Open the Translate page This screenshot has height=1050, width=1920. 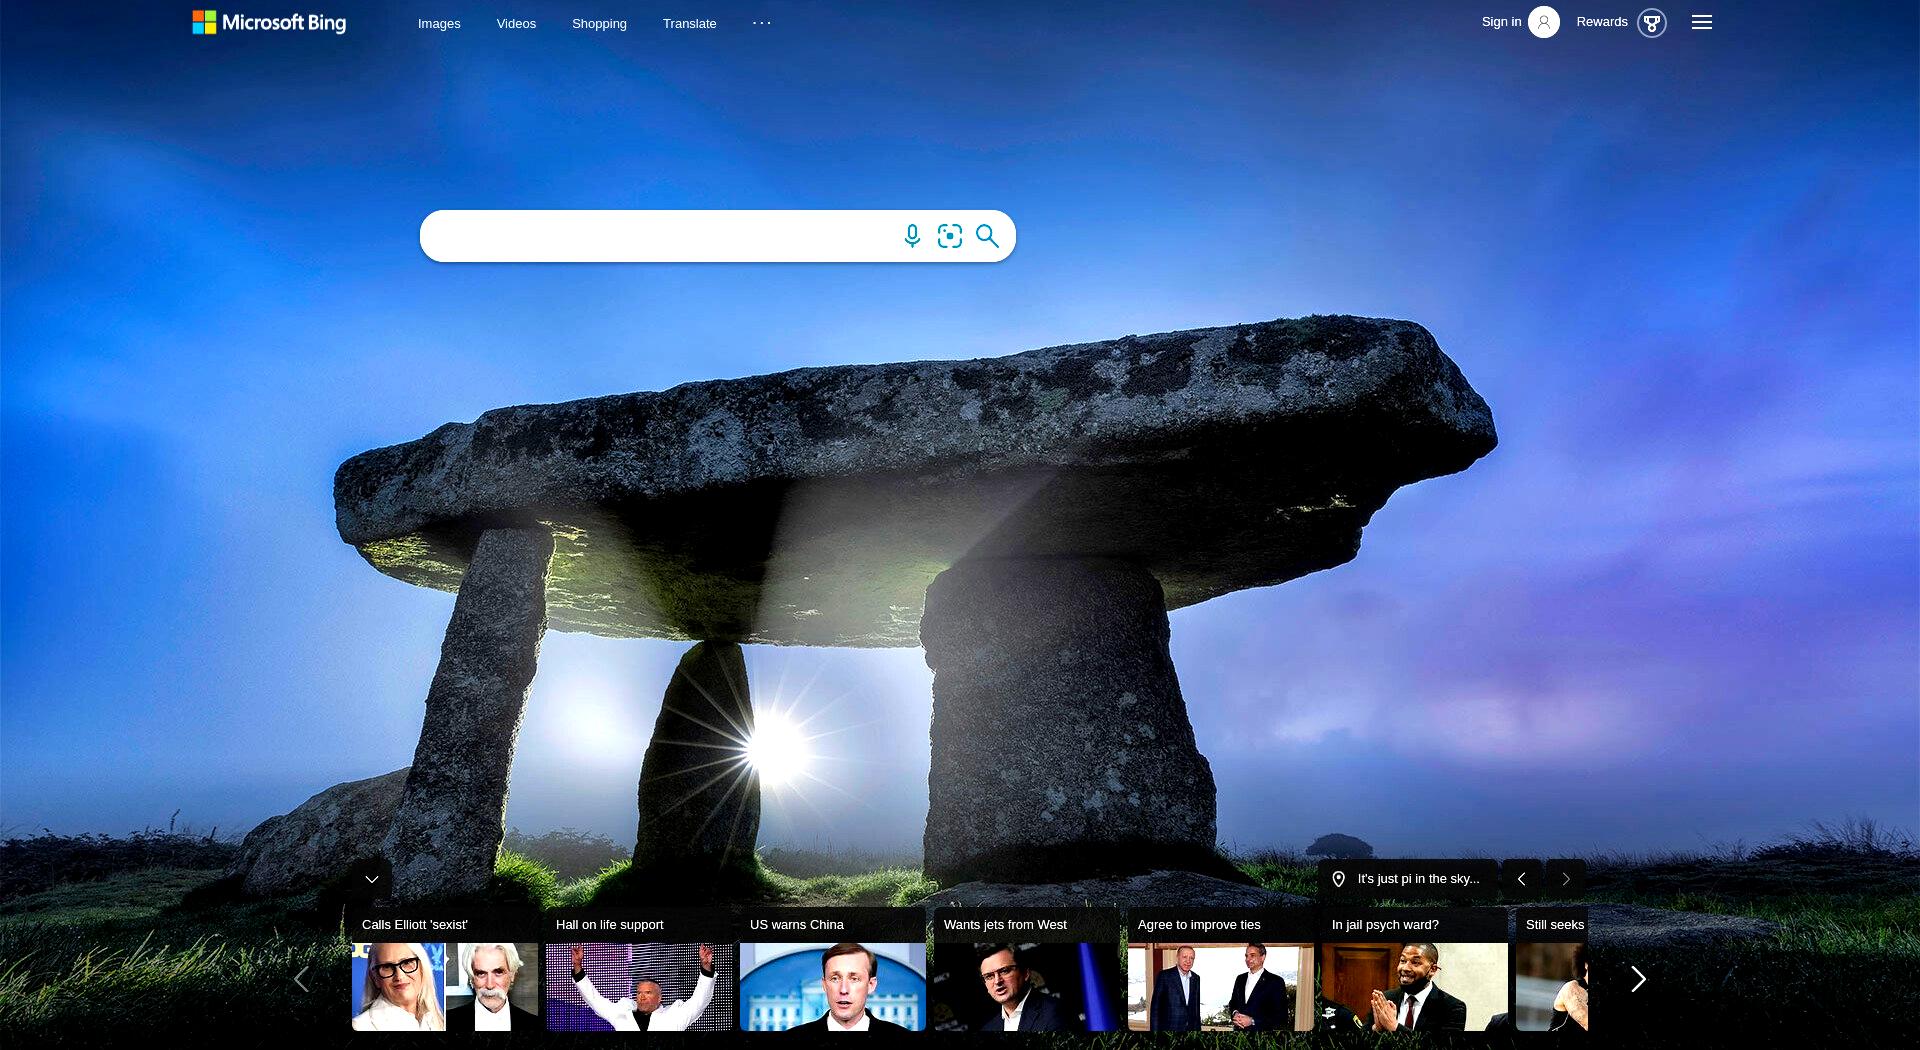[x=689, y=23]
